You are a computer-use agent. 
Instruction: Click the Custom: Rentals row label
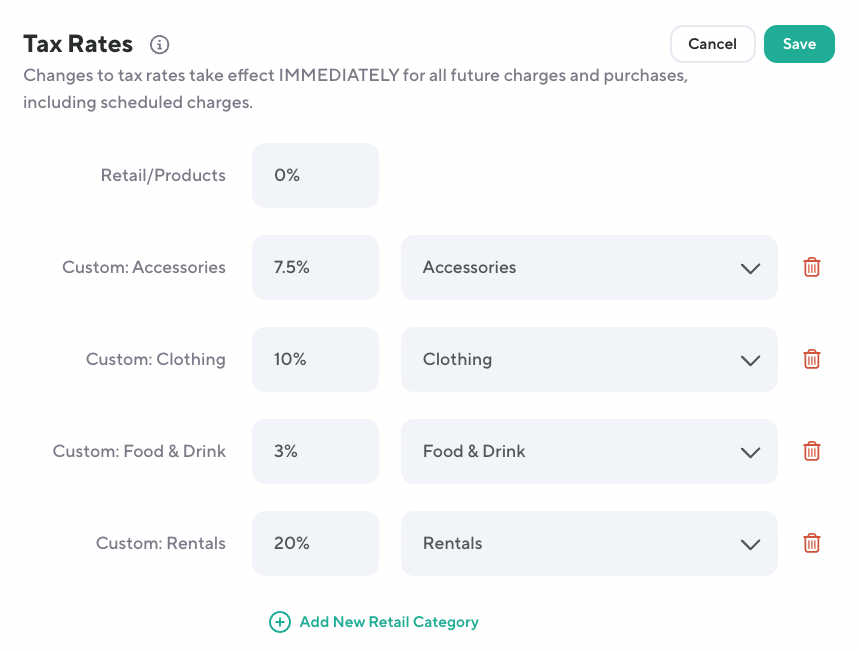click(x=161, y=543)
